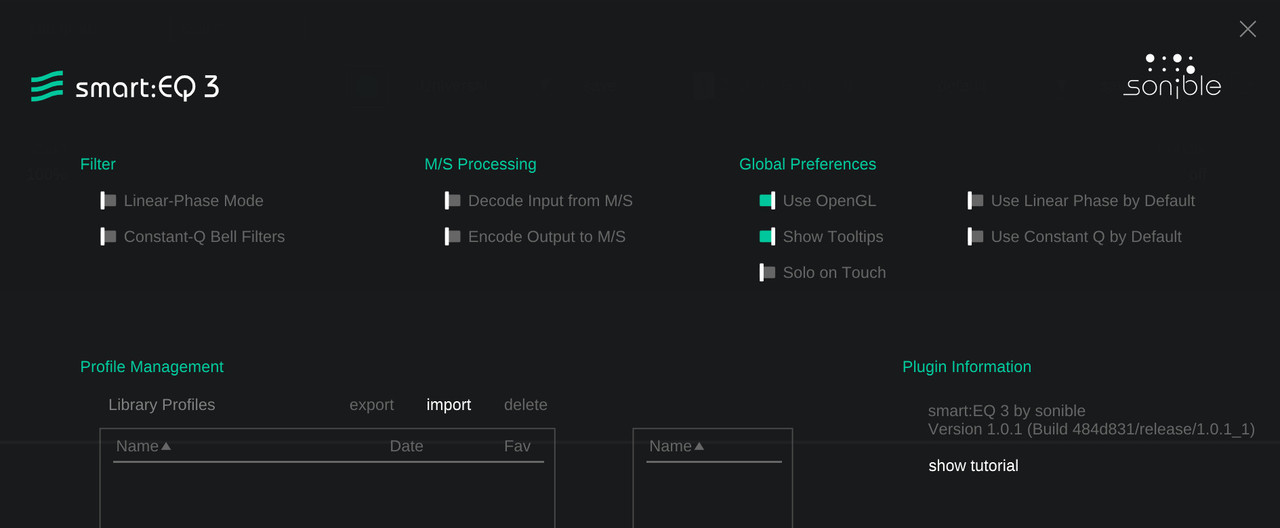Click the Library Profiles label
1280x528 pixels.
pyautogui.click(x=161, y=405)
